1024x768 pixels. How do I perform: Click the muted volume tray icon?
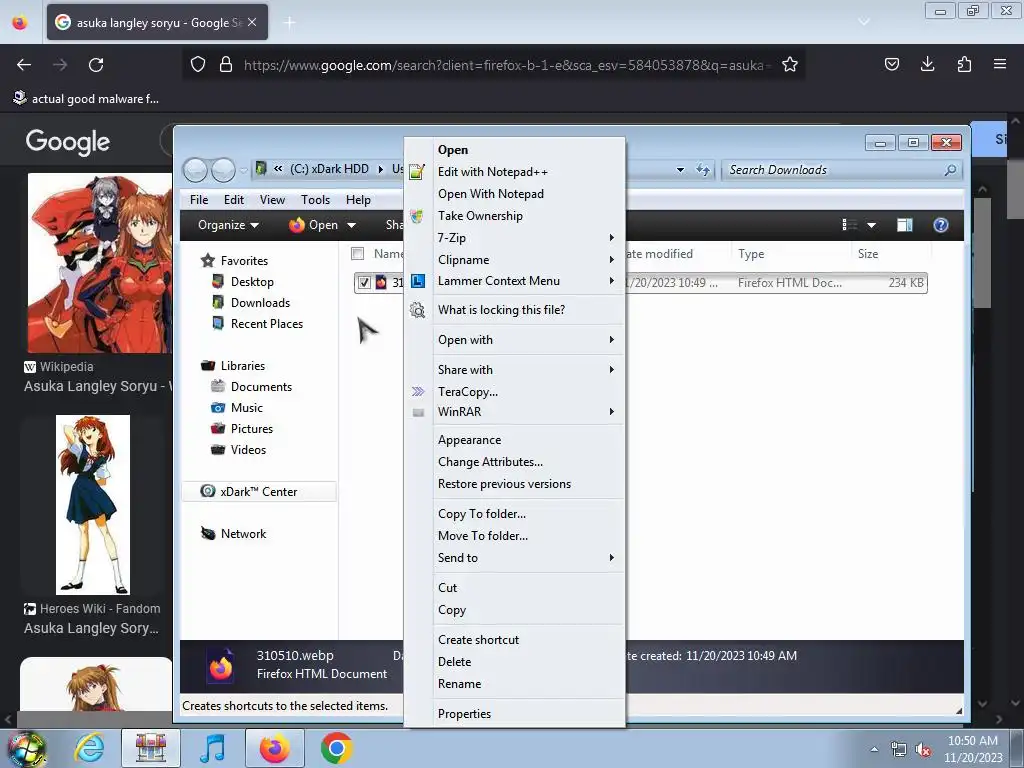[x=923, y=750]
